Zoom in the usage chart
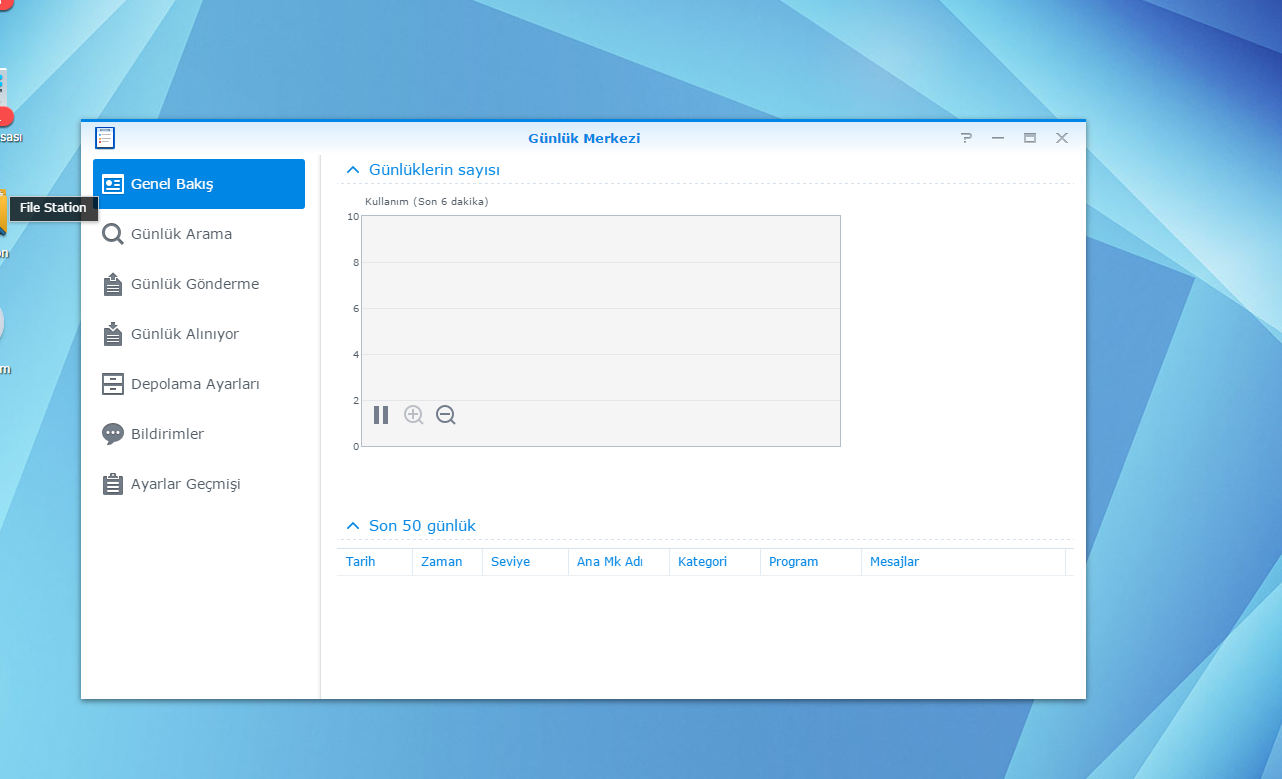The image size is (1282, 779). pos(413,415)
